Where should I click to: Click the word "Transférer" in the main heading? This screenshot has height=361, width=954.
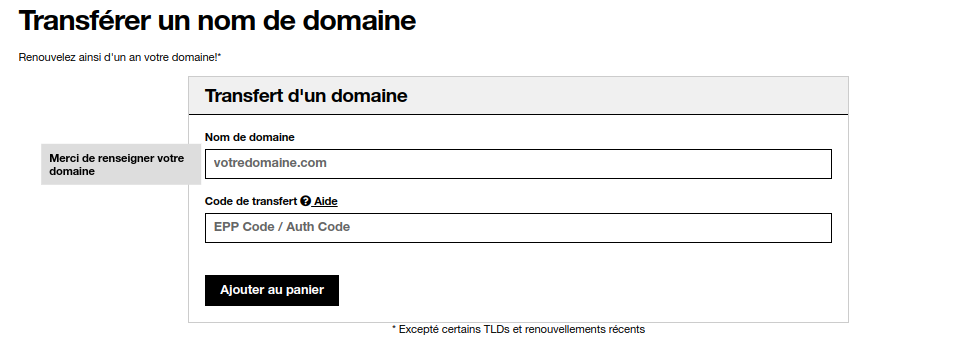(85, 20)
